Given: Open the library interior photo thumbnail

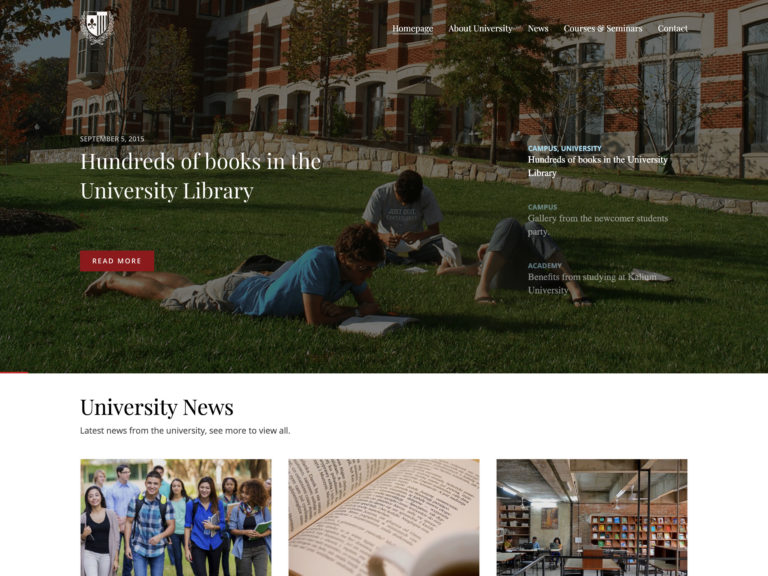Looking at the screenshot, I should coord(592,517).
